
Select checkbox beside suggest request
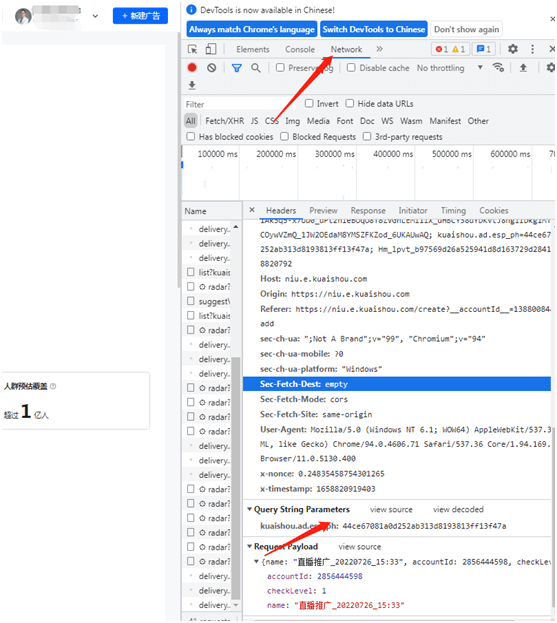pyautogui.click(x=191, y=301)
